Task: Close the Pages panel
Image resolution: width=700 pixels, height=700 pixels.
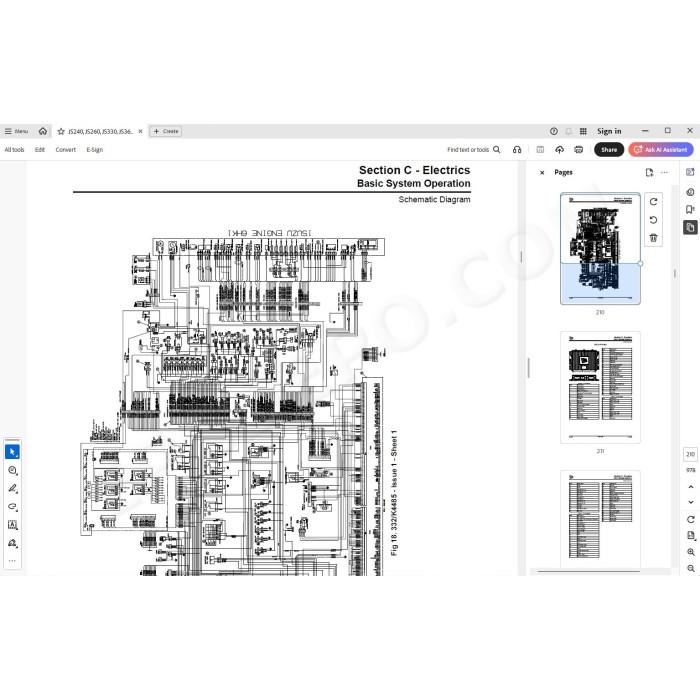Action: tap(542, 172)
